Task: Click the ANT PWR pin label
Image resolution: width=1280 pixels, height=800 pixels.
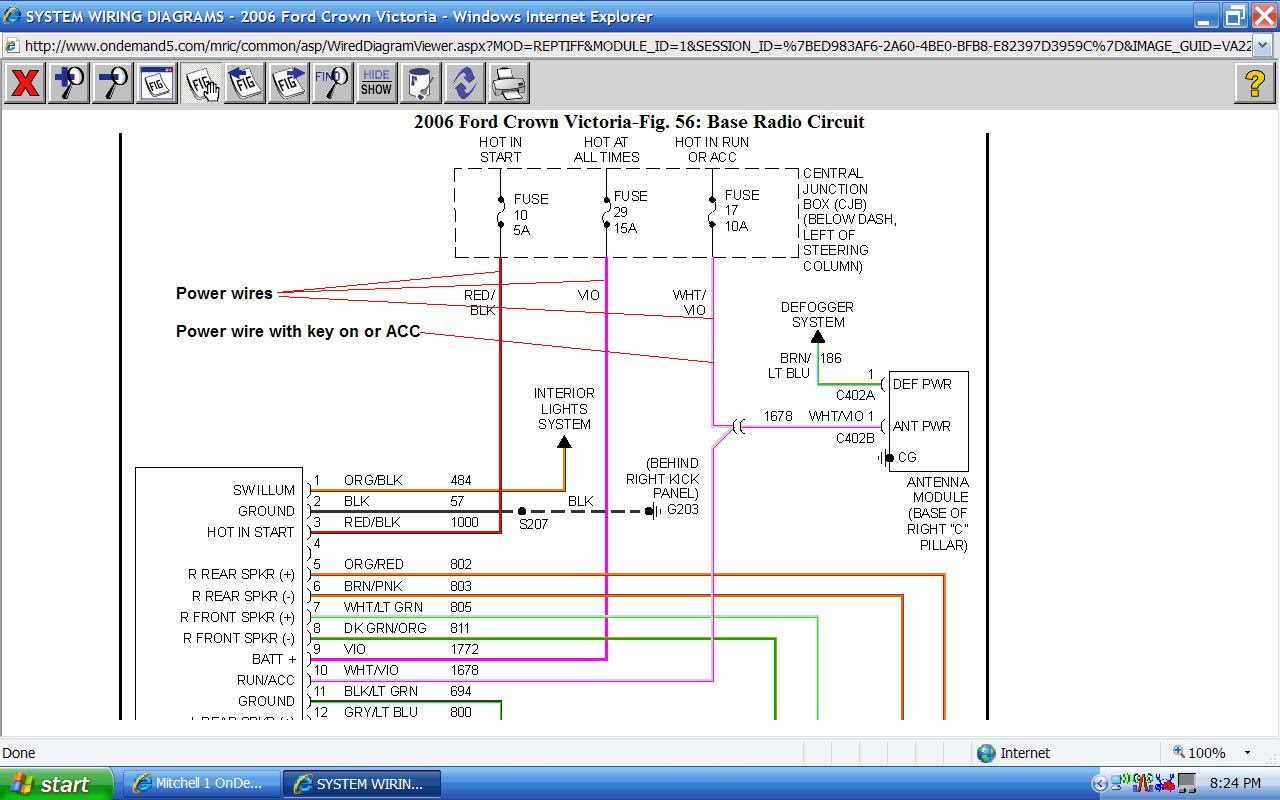Action: (922, 426)
